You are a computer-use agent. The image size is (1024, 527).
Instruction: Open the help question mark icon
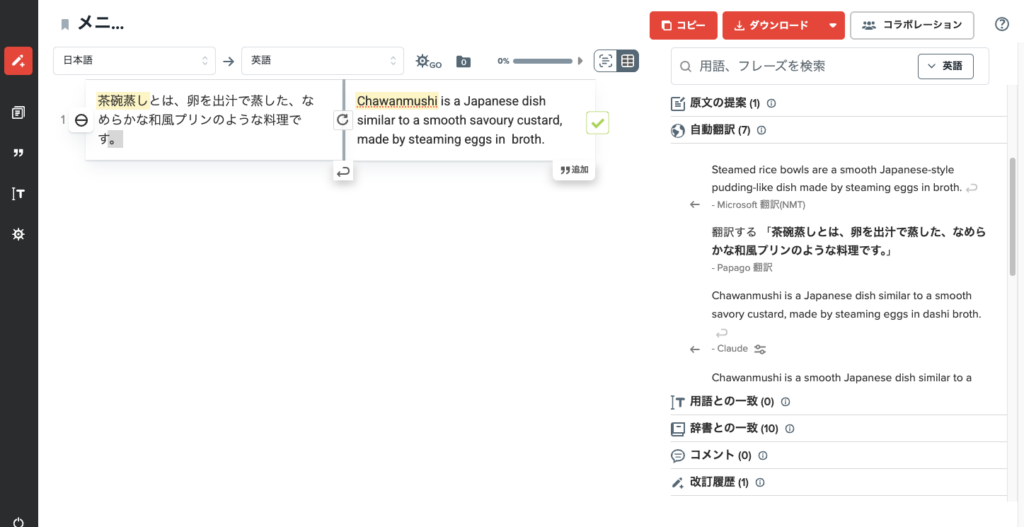[x=1002, y=25]
